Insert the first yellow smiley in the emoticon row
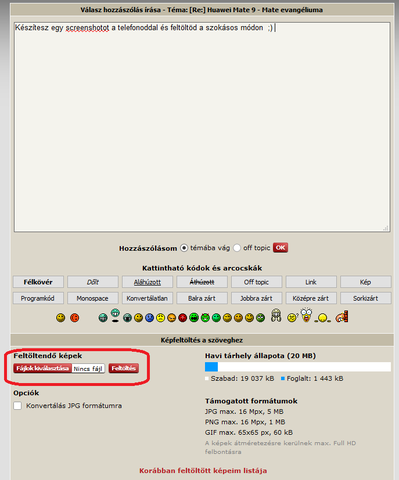The image size is (399, 480). tap(61, 318)
